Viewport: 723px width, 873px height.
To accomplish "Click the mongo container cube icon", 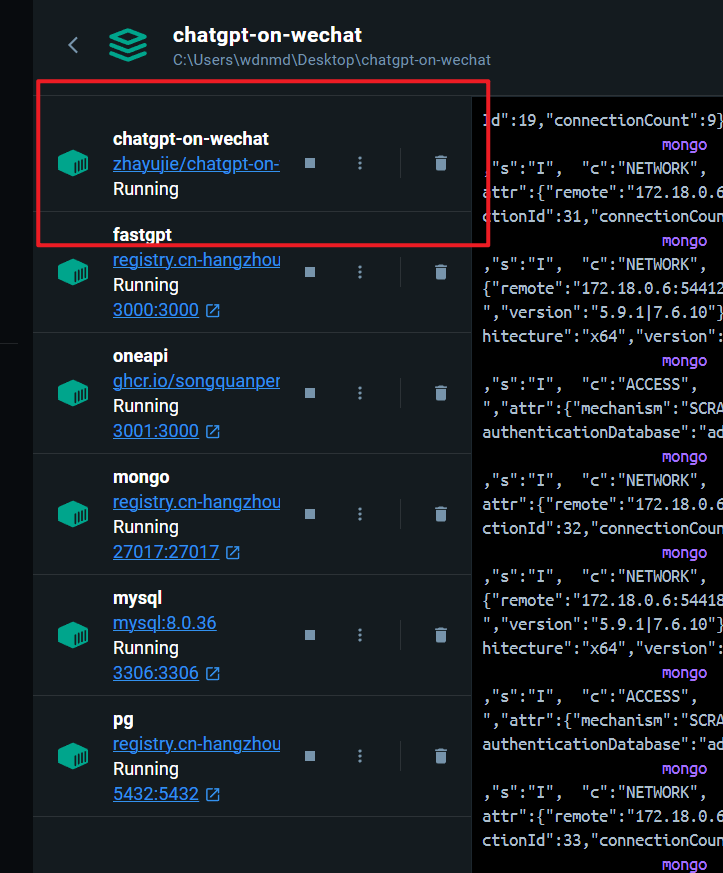I will click(72, 514).
